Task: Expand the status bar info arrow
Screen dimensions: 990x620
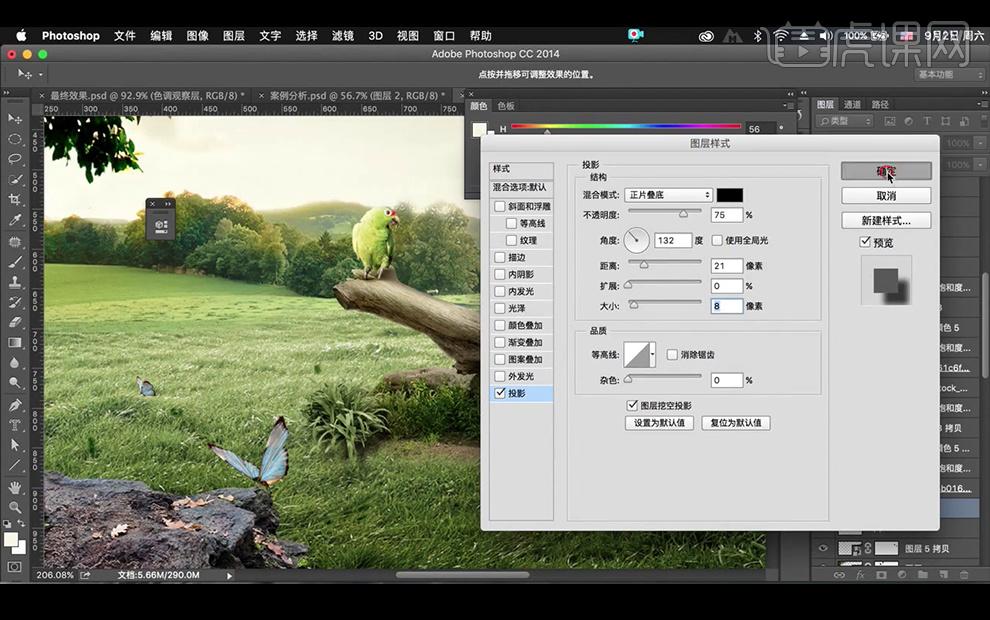Action: coord(229,575)
